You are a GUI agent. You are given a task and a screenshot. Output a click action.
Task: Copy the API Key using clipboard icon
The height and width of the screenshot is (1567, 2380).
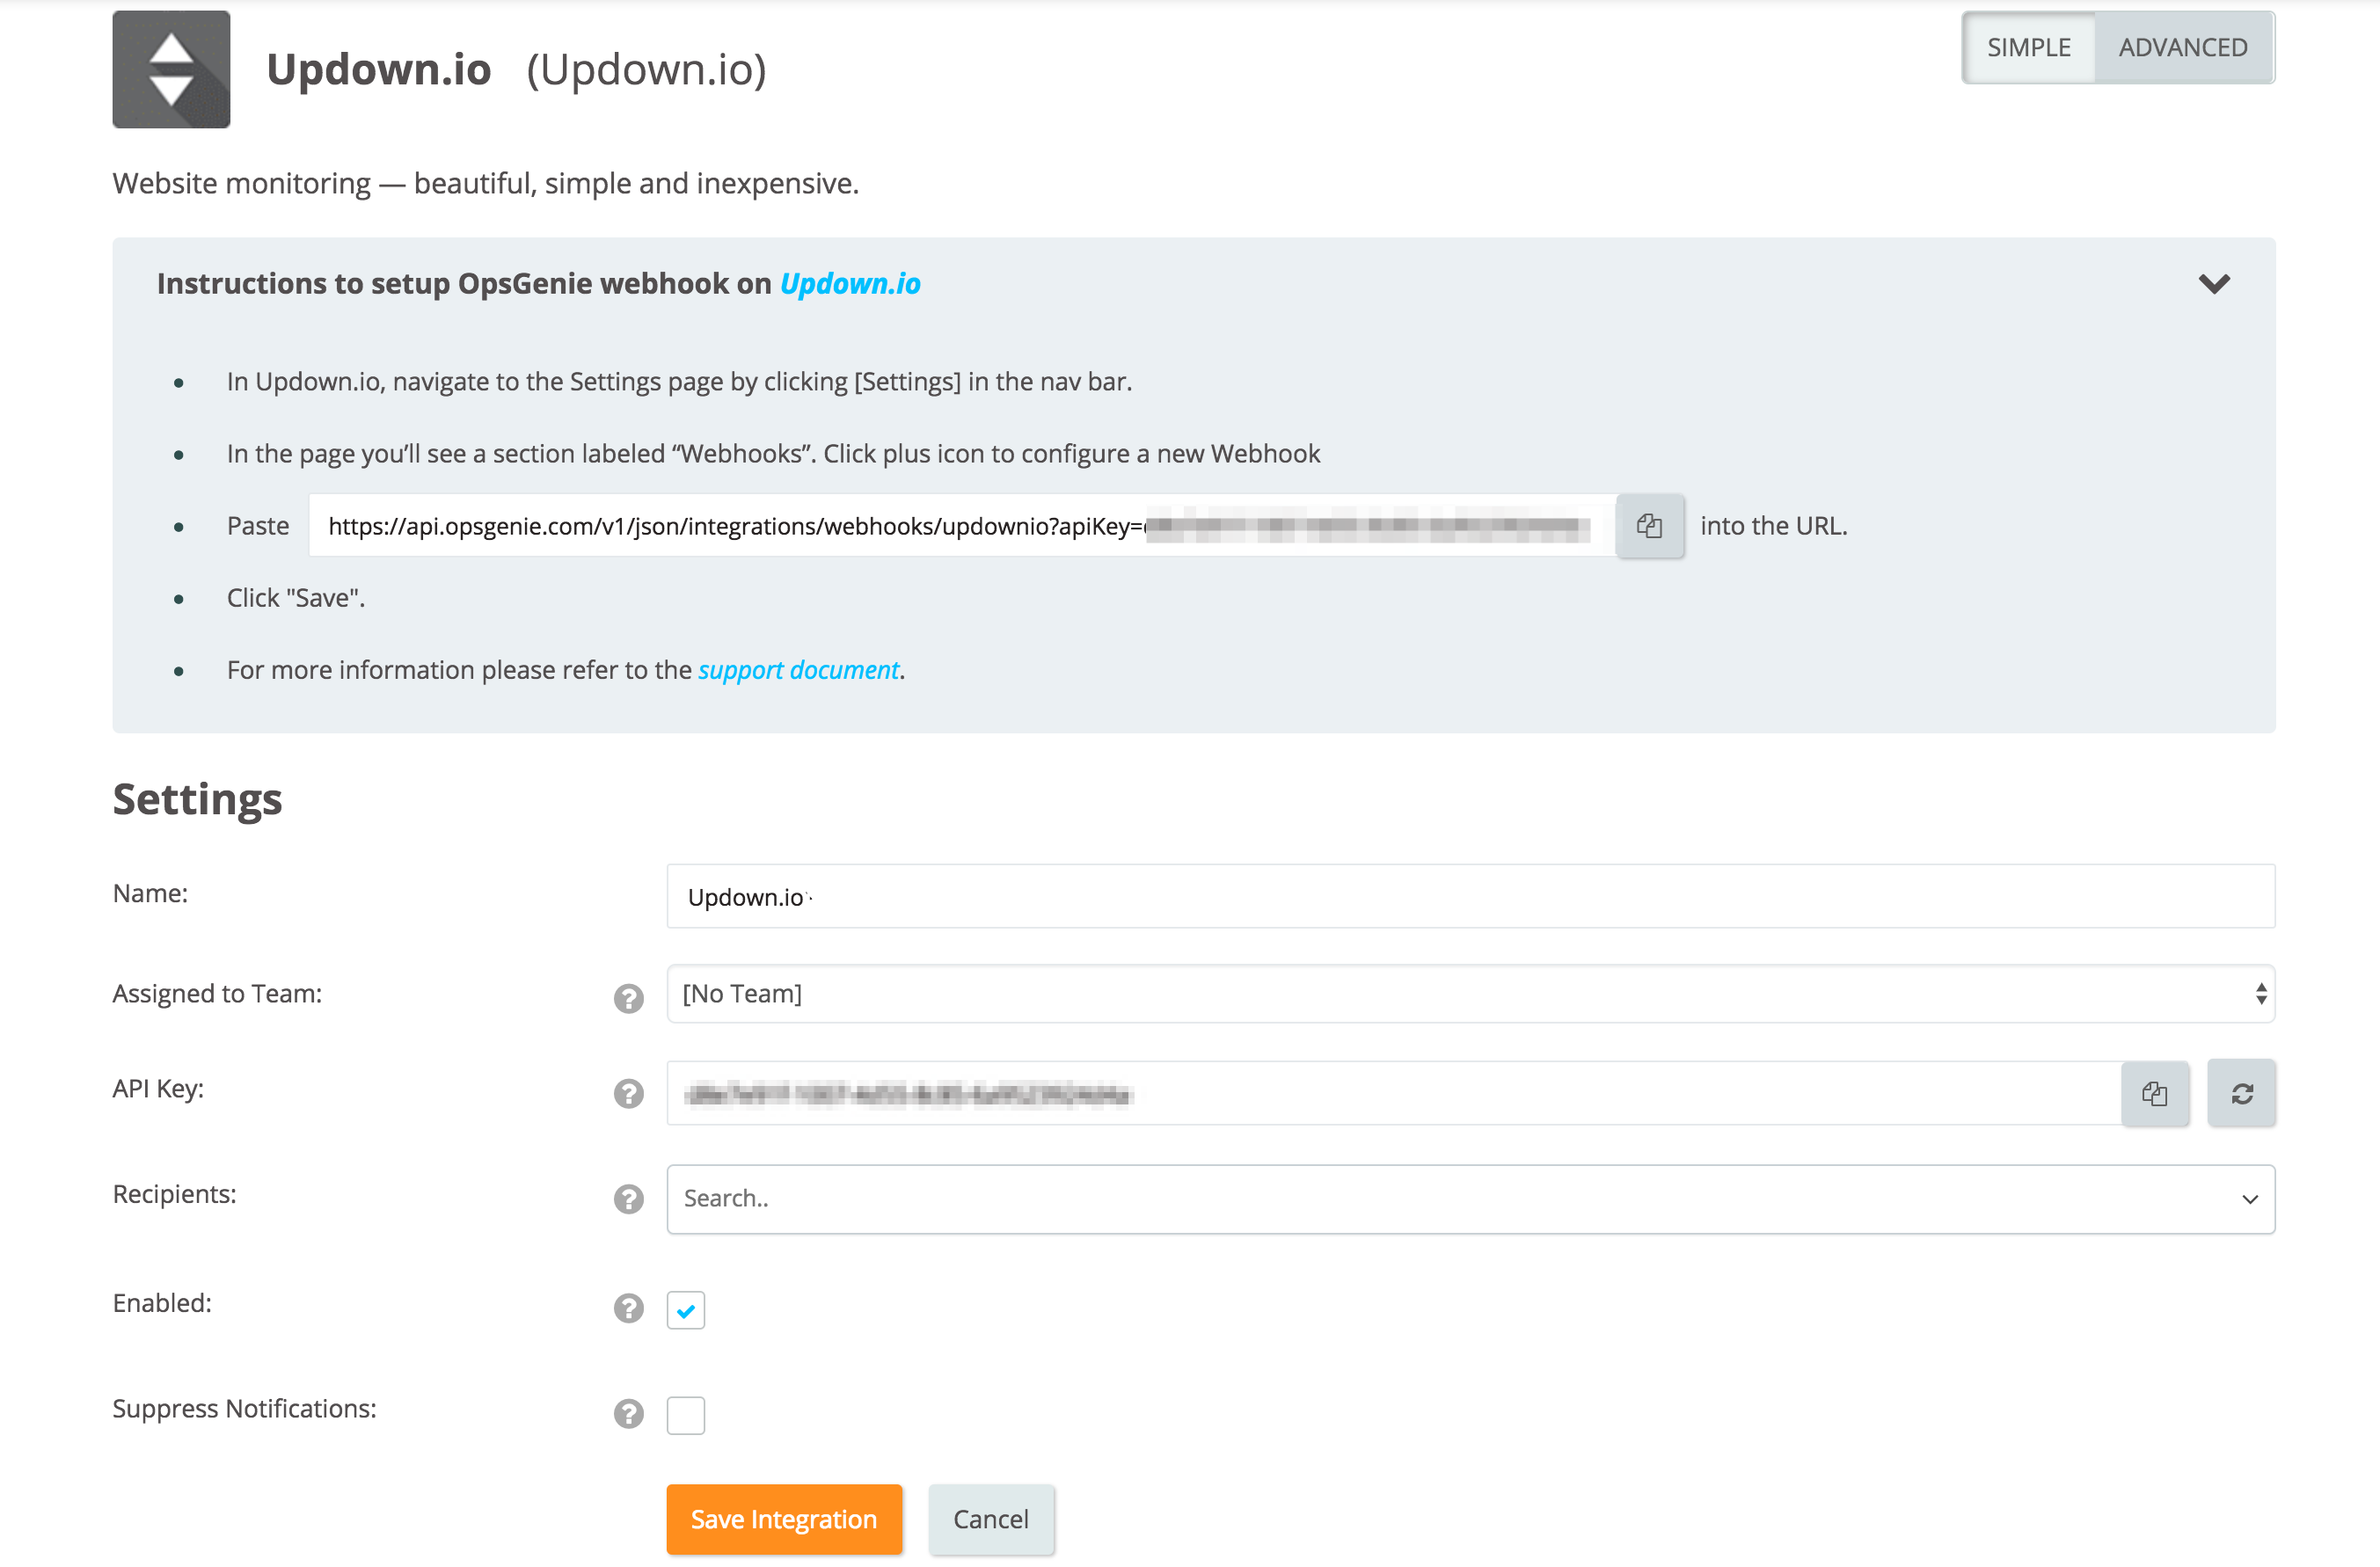[2155, 1093]
